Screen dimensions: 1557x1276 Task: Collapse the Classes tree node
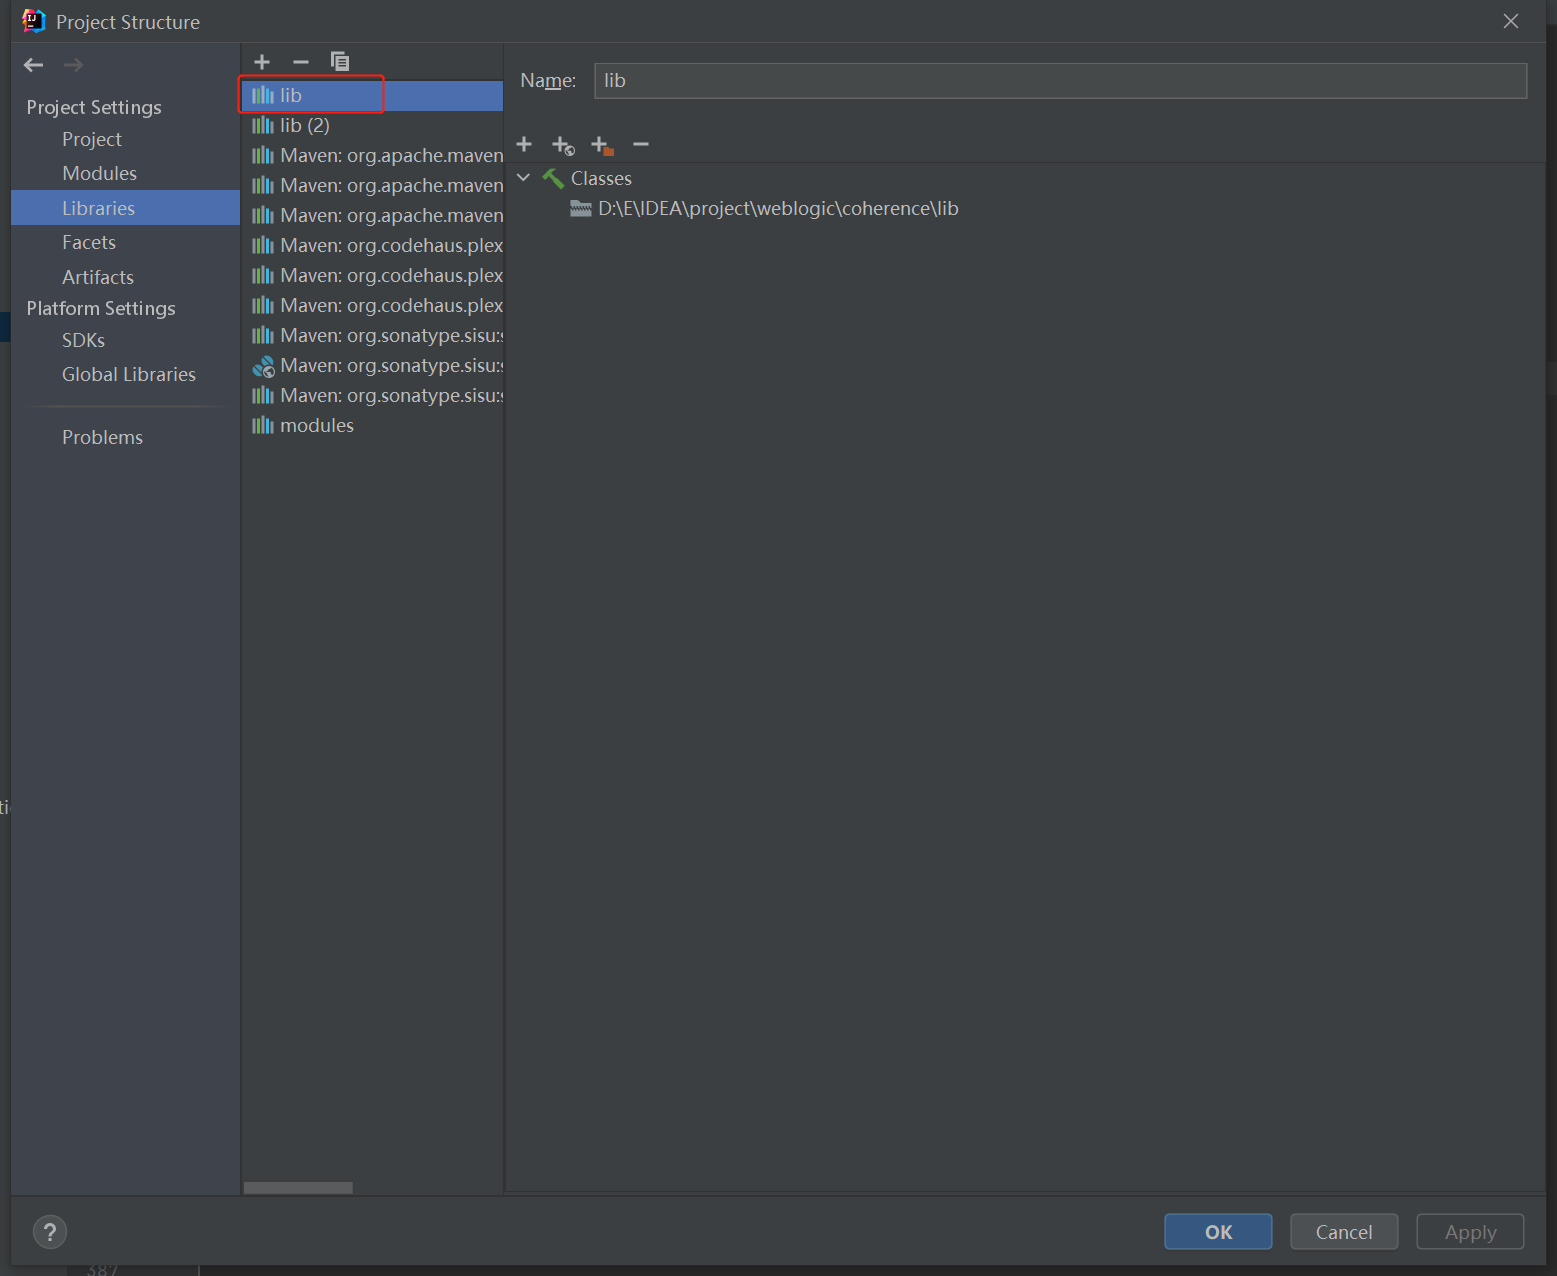(x=523, y=178)
